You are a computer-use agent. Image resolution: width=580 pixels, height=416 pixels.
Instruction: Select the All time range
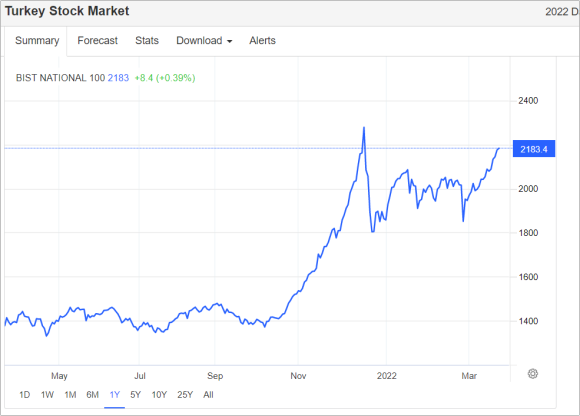point(208,395)
